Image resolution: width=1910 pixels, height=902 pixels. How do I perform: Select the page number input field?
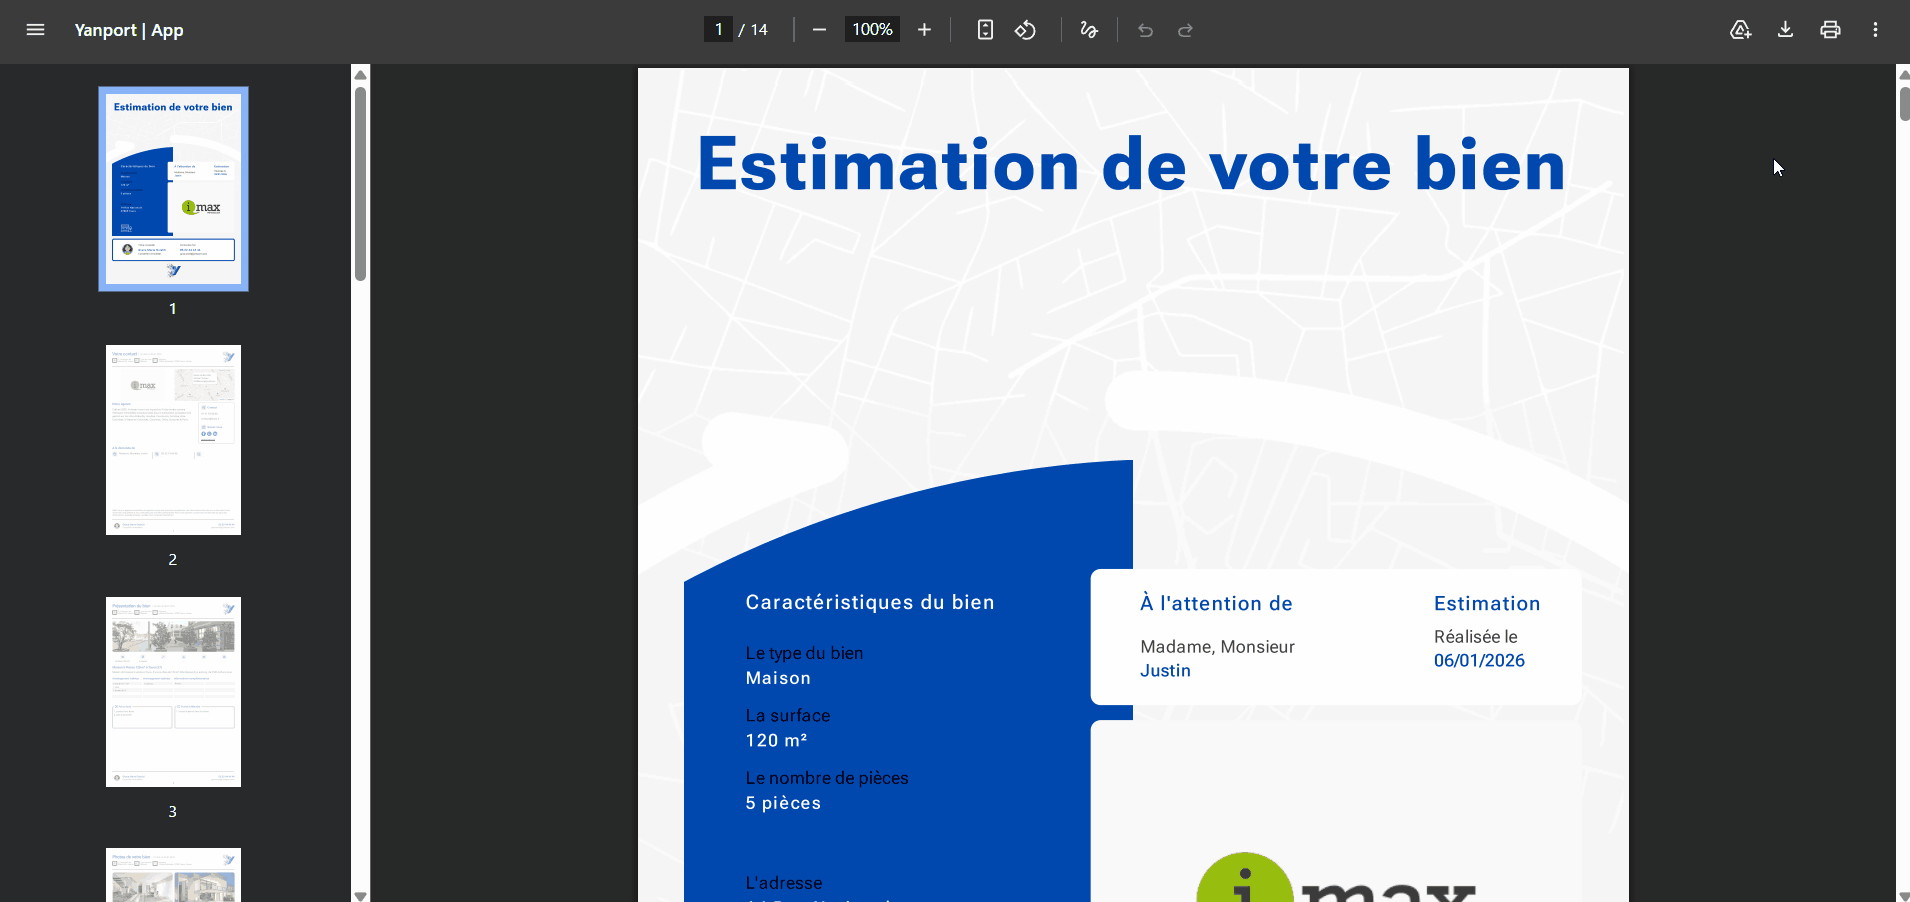tap(718, 29)
